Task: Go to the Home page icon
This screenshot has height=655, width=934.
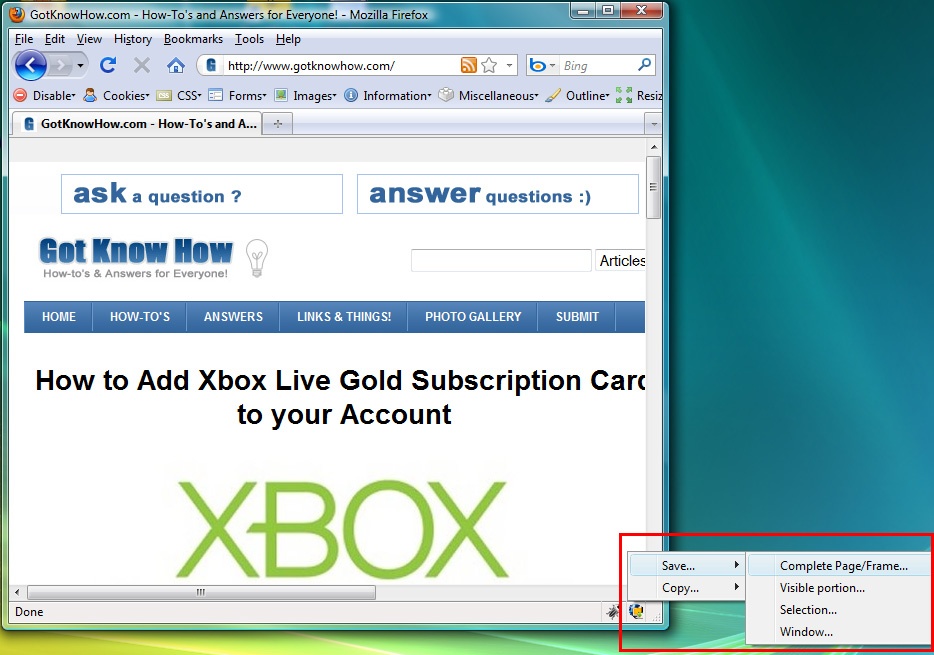Action: (x=176, y=65)
